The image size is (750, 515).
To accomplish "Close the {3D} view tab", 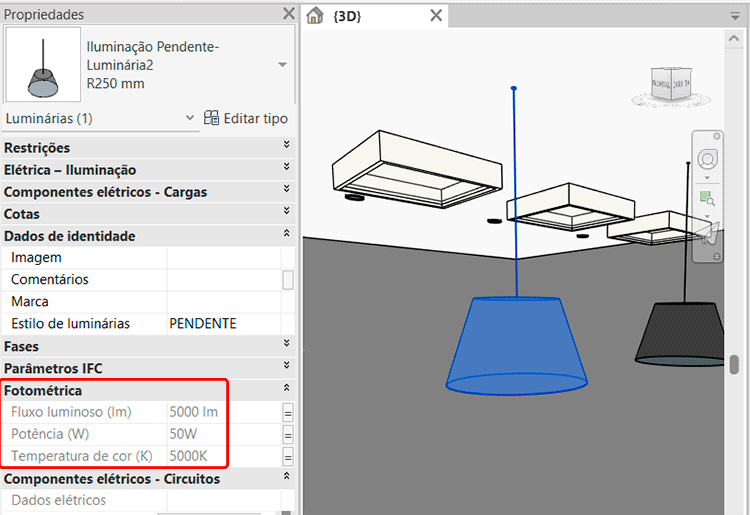I will [436, 16].
